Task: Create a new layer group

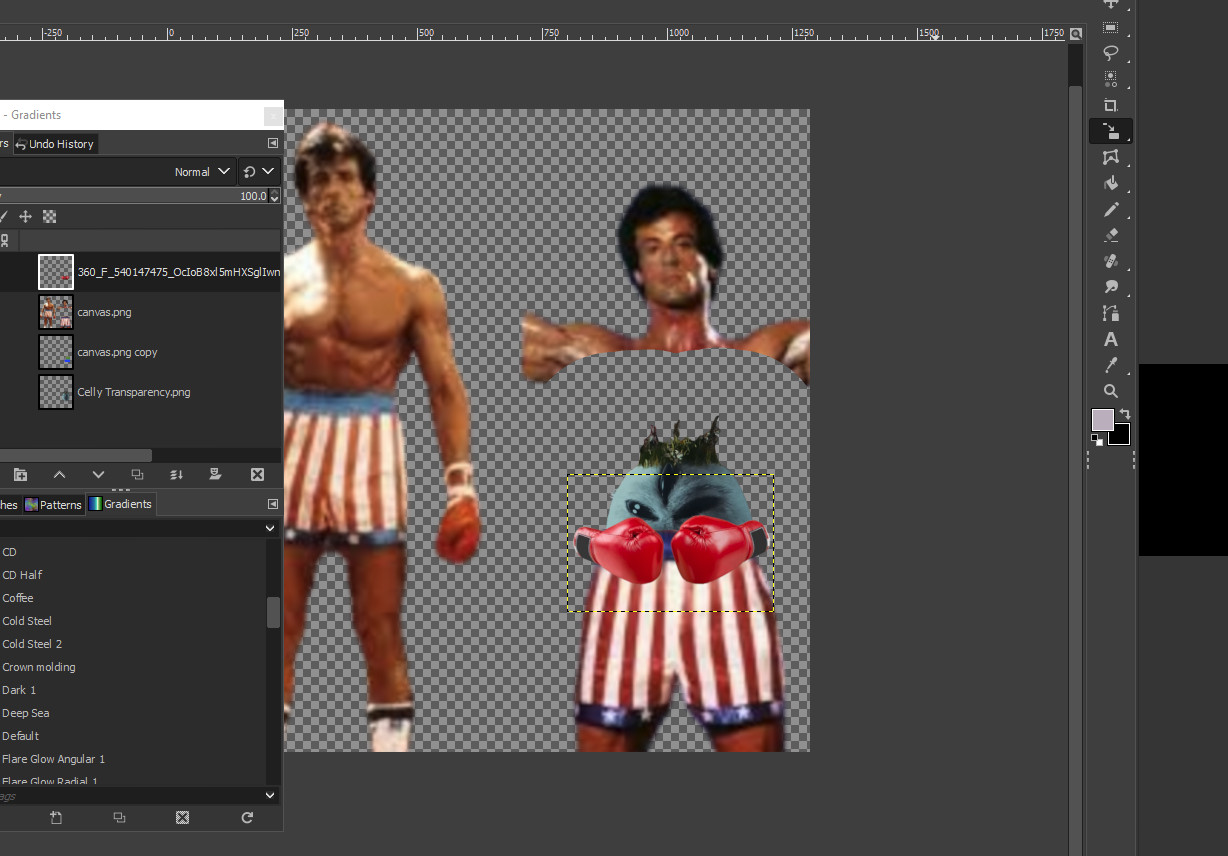Action: click(20, 474)
